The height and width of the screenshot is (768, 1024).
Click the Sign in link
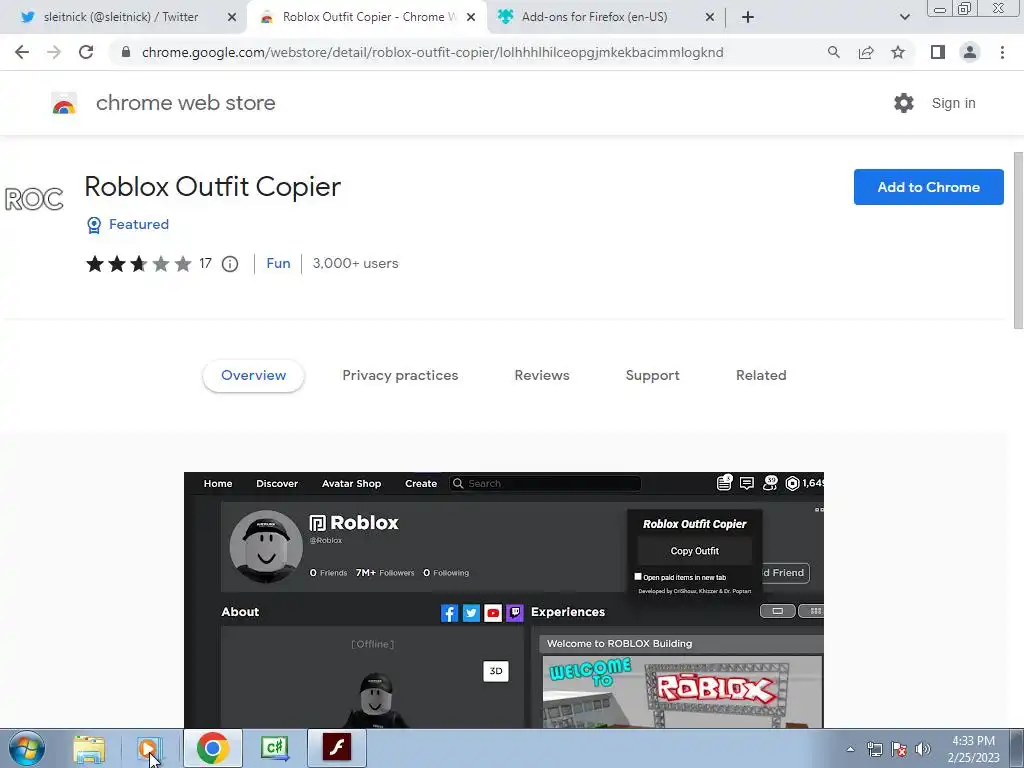[x=953, y=103]
